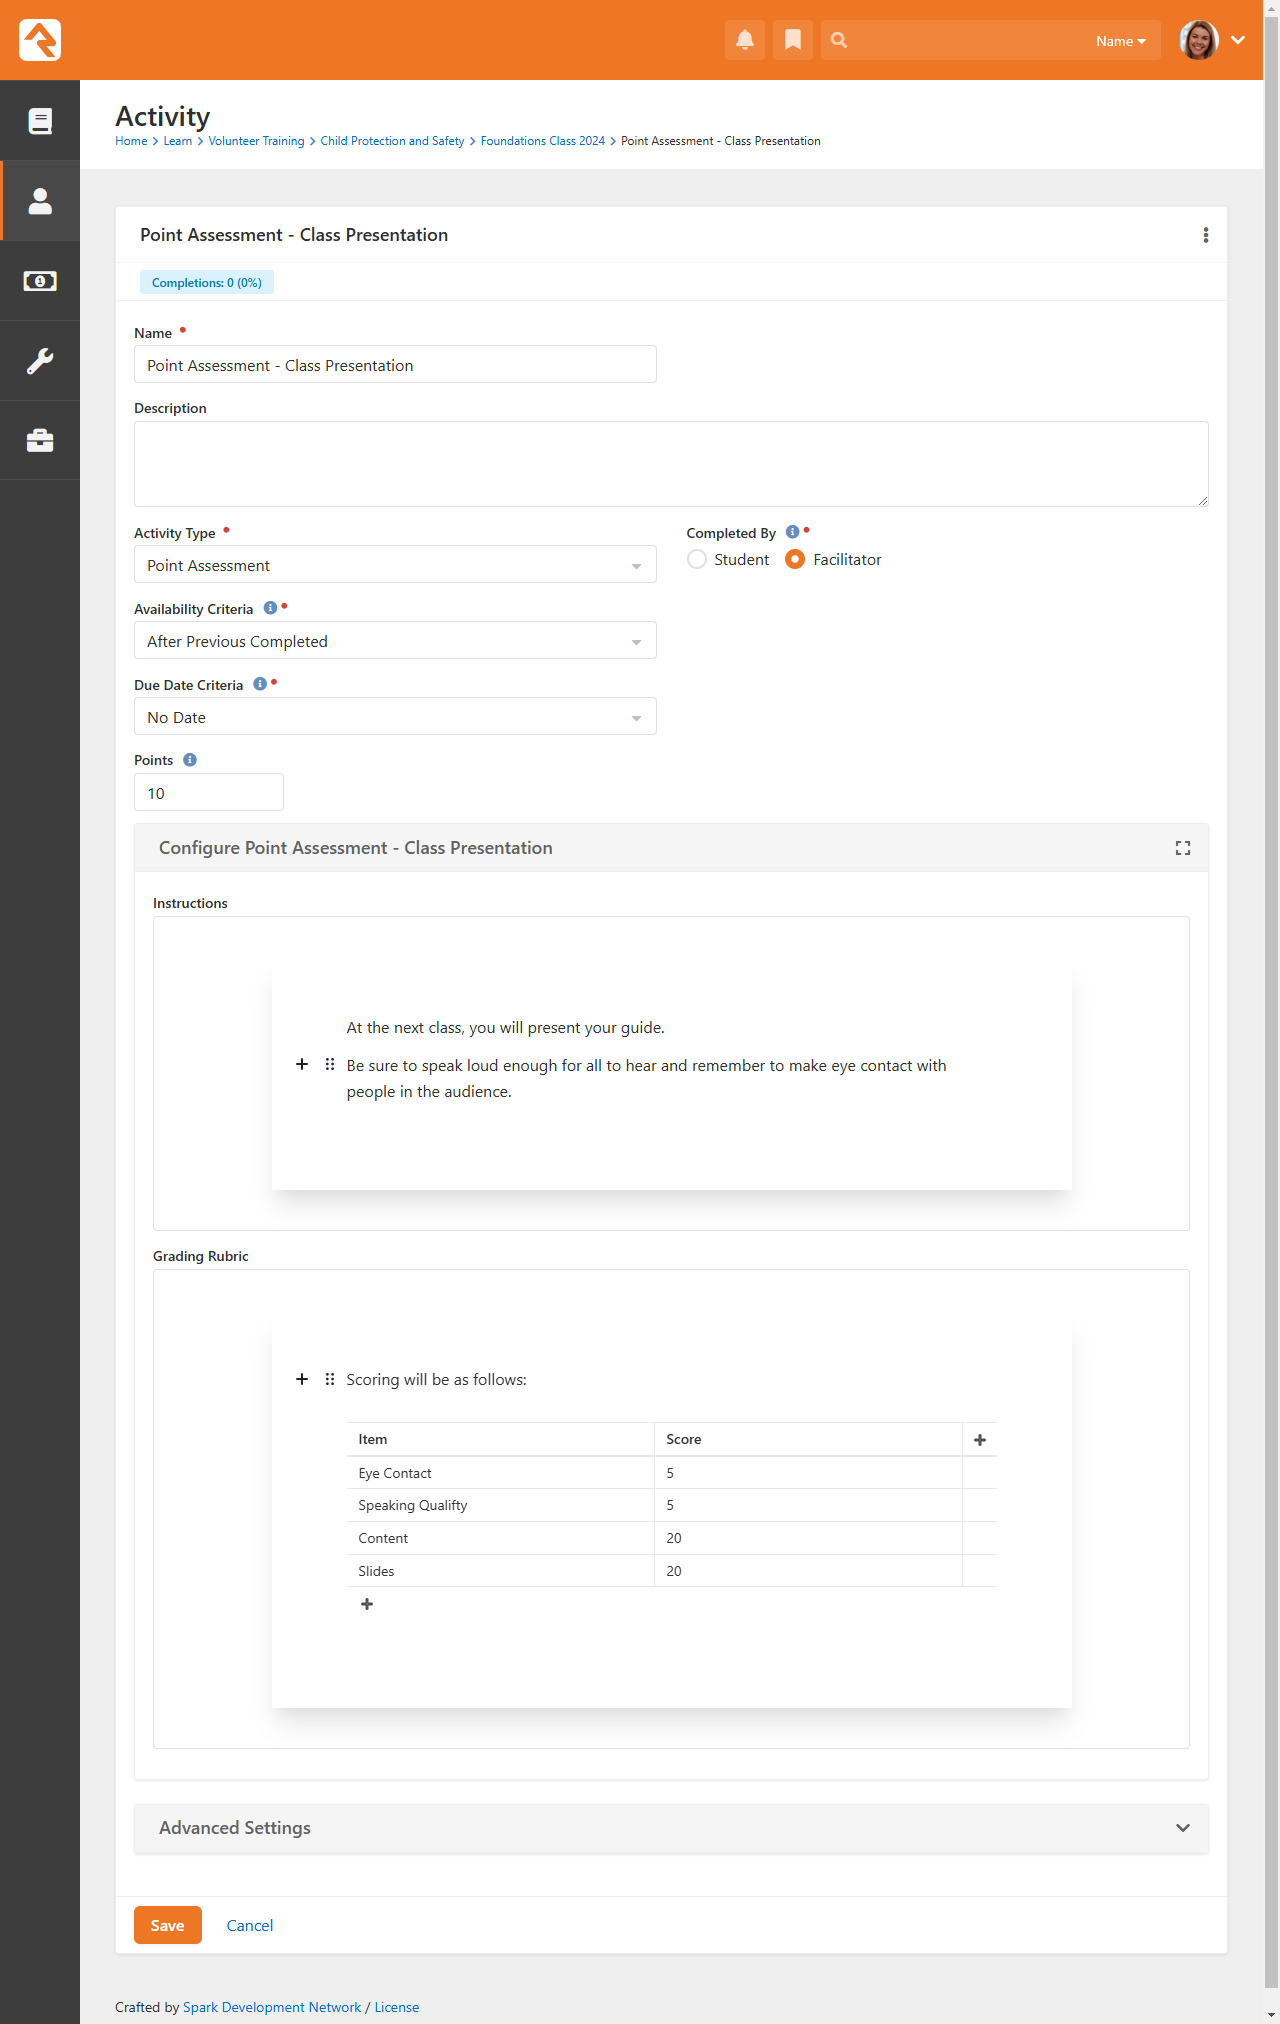Go to Learn breadcrumb
The height and width of the screenshot is (2024, 1280).
[178, 141]
